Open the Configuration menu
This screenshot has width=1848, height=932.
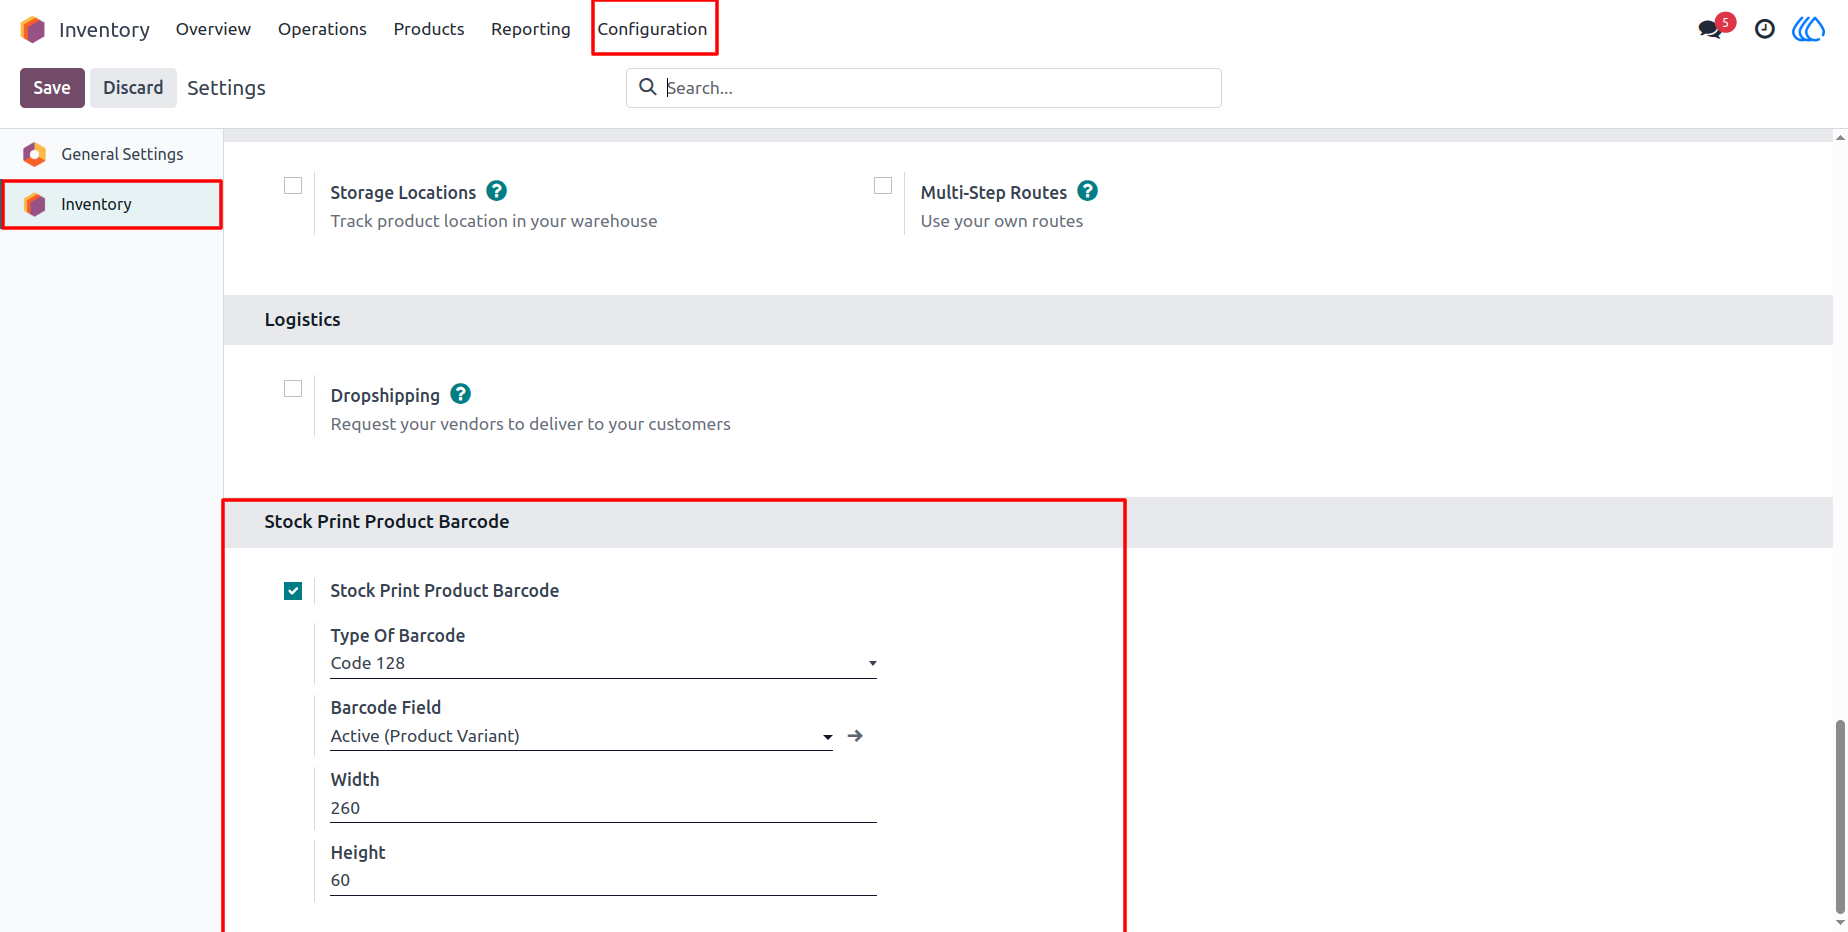coord(652,29)
